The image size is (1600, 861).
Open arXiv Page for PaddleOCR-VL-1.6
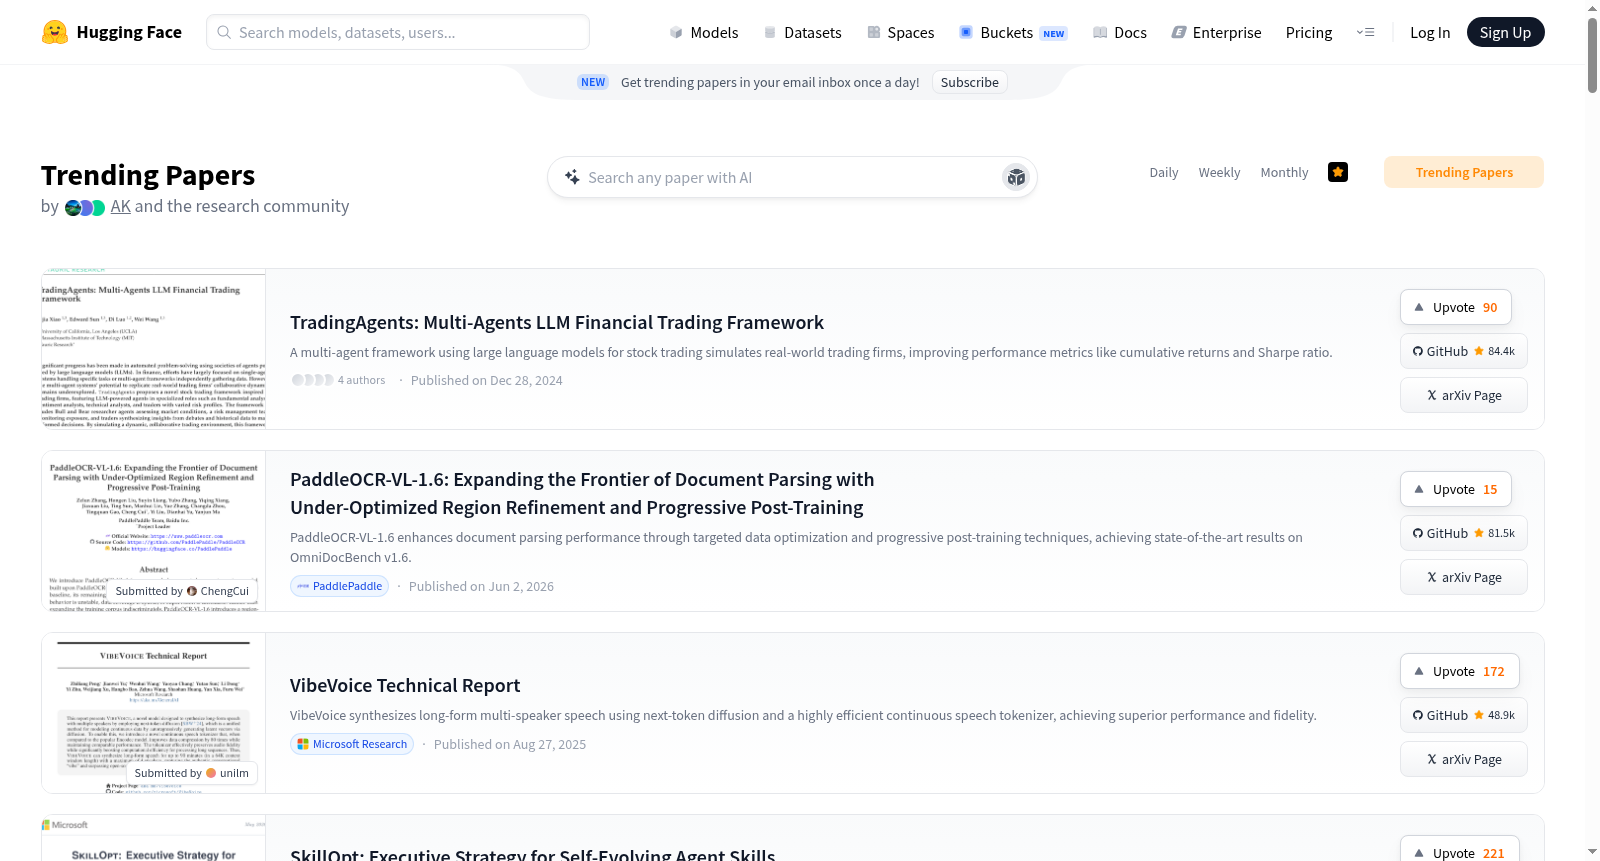coord(1464,577)
